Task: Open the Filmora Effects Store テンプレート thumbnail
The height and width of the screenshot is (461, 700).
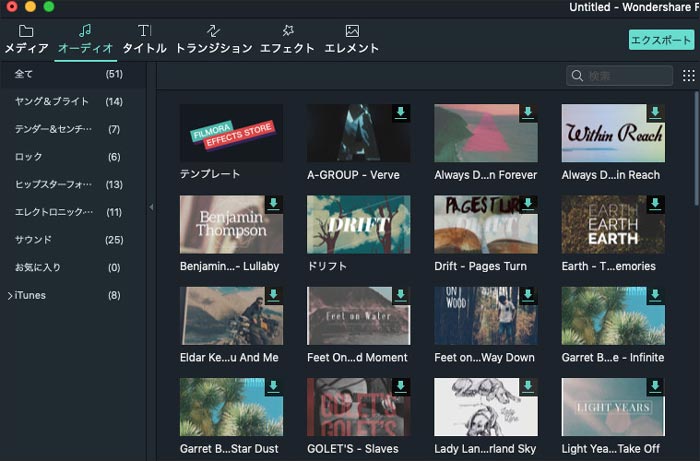Action: (x=231, y=133)
